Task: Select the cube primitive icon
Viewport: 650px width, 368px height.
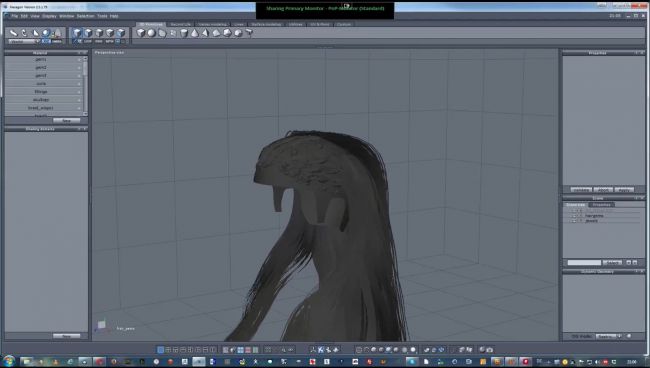Action: click(x=141, y=33)
